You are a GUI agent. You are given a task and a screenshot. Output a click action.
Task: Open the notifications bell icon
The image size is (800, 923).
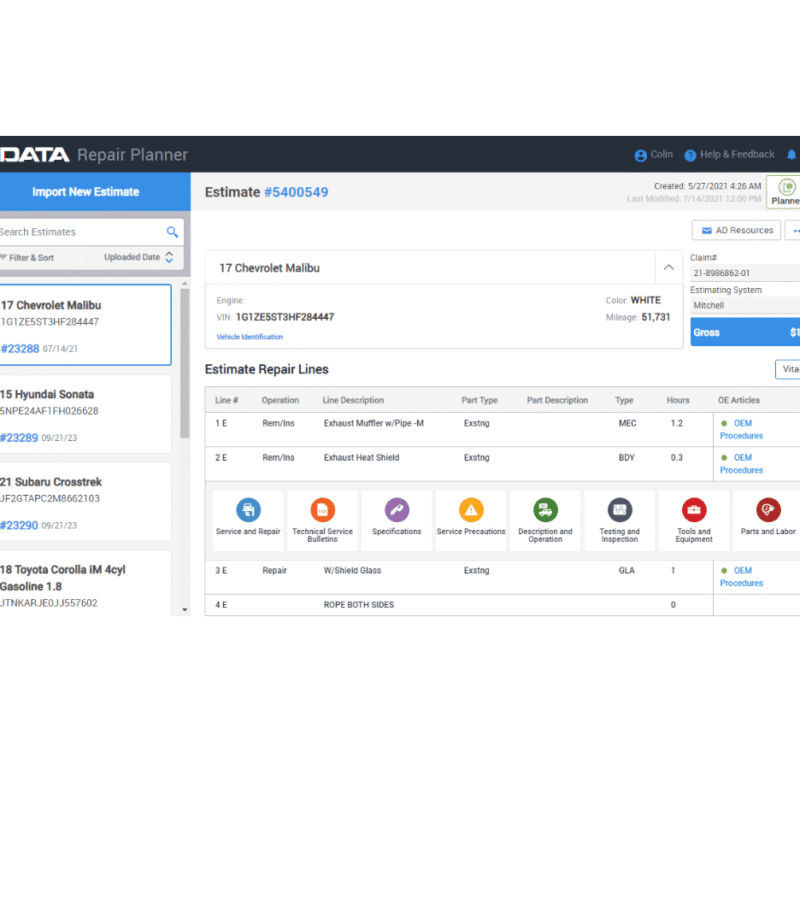(x=792, y=155)
